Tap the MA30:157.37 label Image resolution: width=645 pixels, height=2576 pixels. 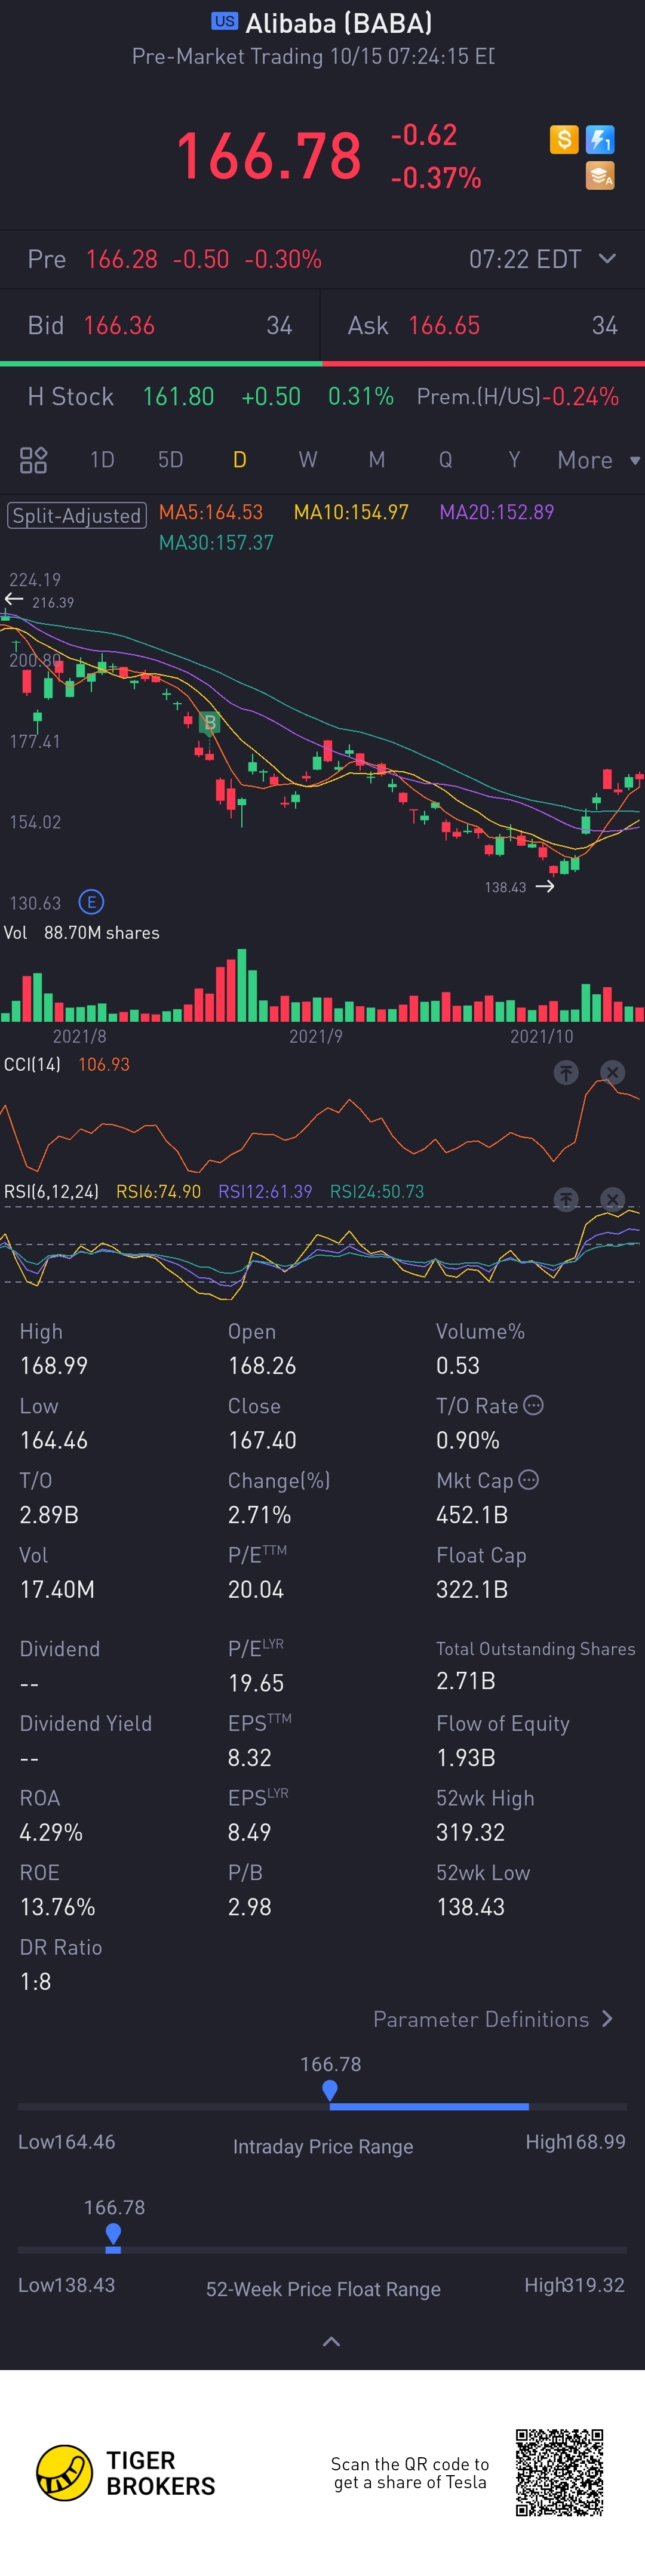point(216,542)
